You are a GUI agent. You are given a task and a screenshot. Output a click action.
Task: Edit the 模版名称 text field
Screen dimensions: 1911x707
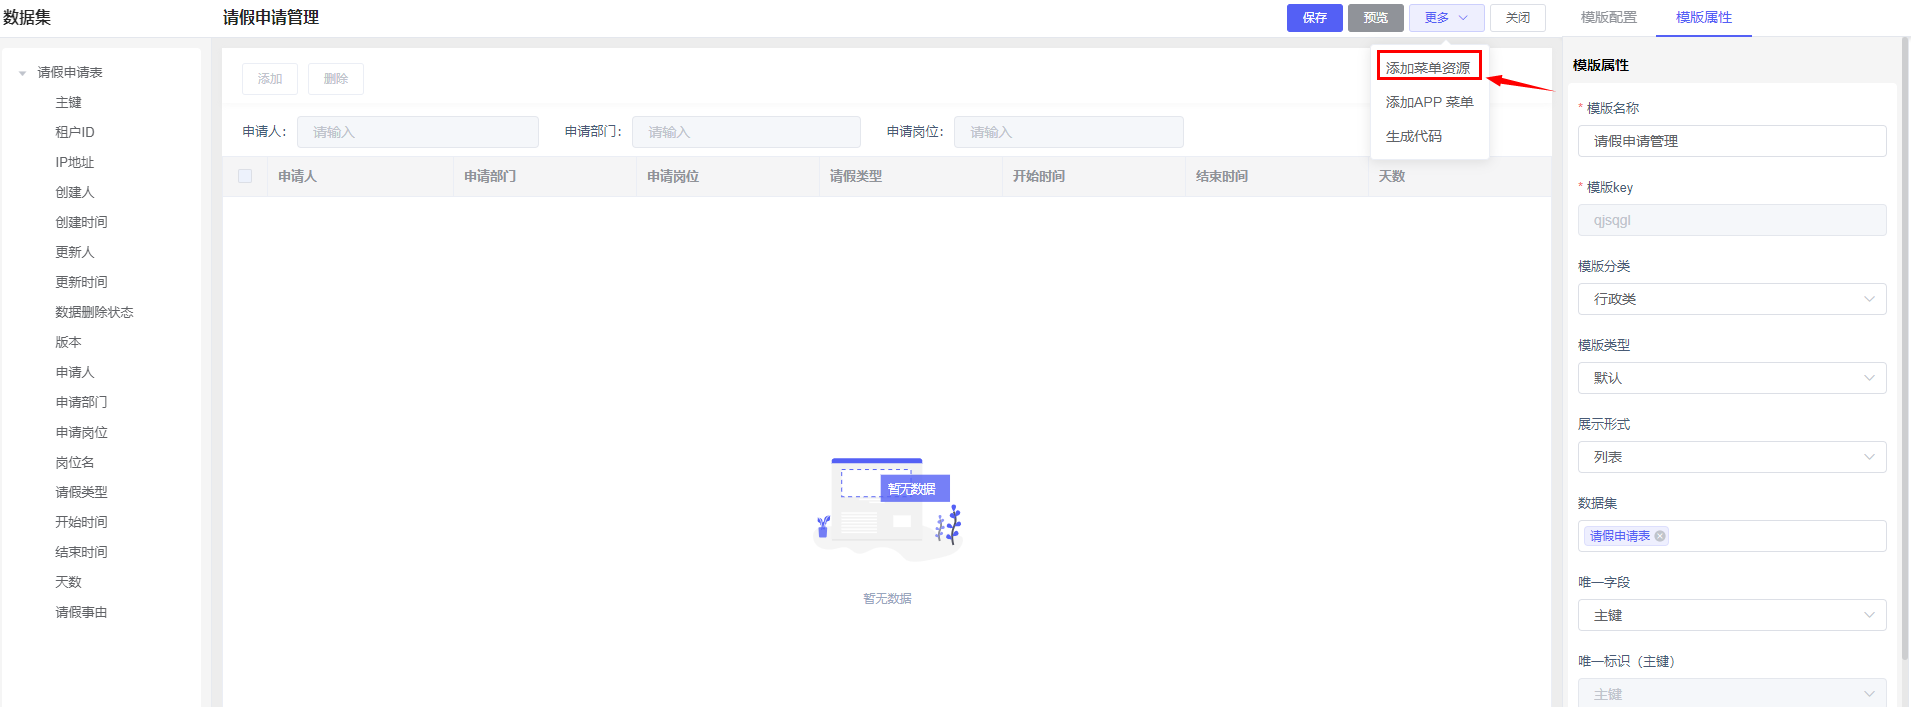[x=1731, y=141]
